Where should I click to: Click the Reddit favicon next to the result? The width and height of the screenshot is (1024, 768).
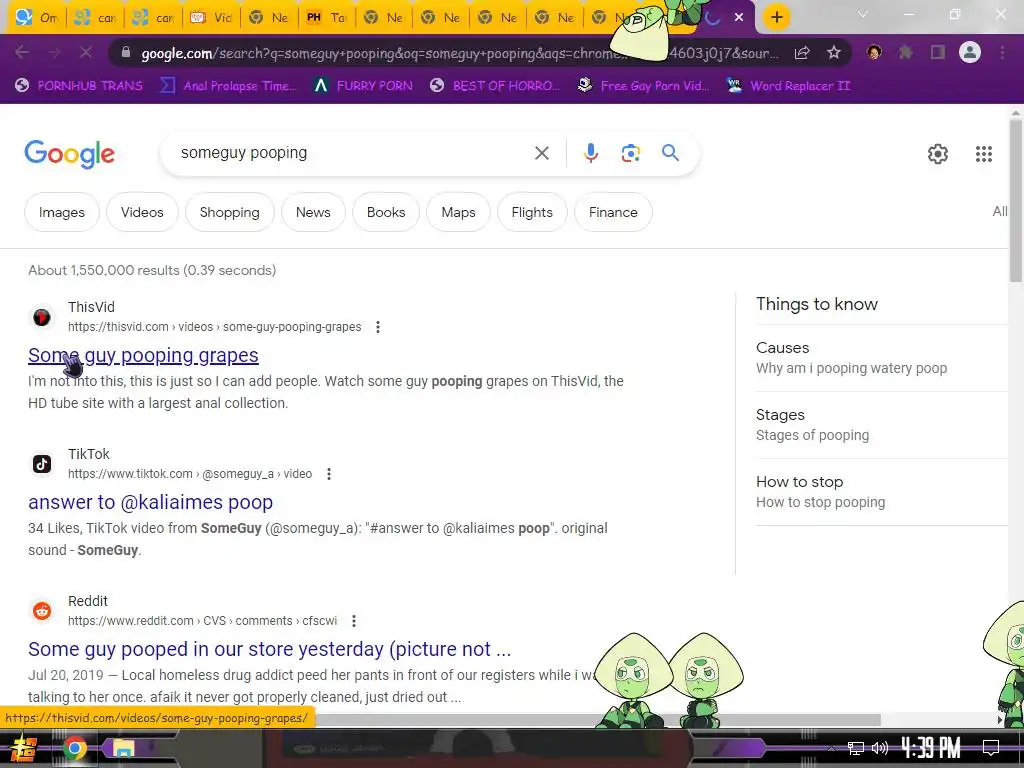(42, 611)
